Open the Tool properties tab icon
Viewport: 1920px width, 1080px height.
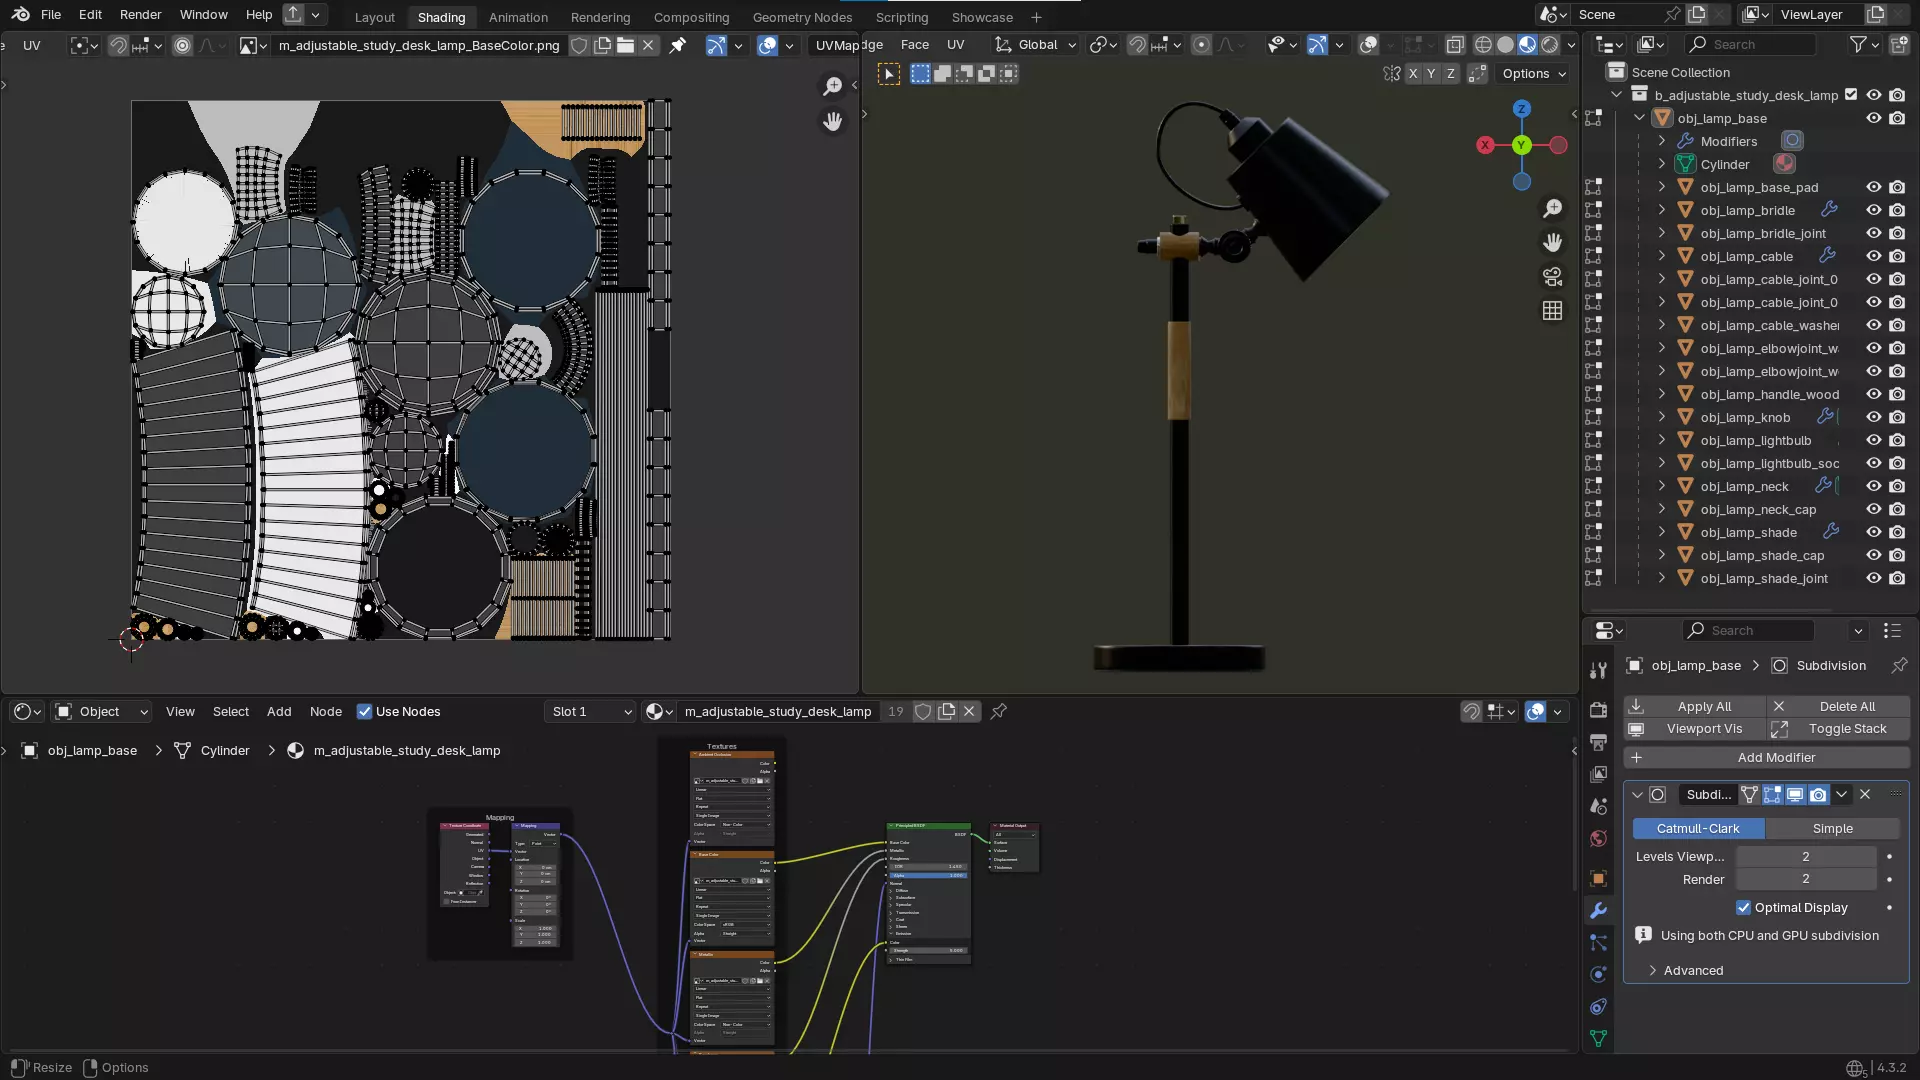[1598, 671]
